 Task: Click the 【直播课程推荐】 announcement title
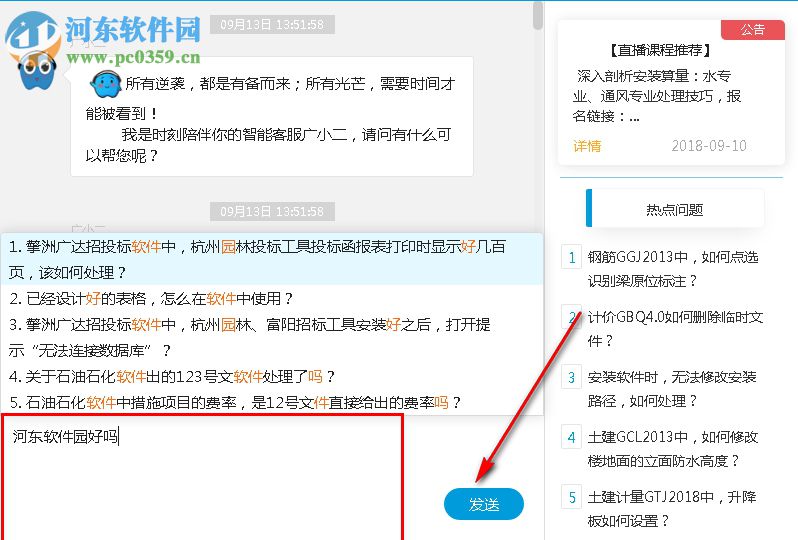(x=660, y=50)
